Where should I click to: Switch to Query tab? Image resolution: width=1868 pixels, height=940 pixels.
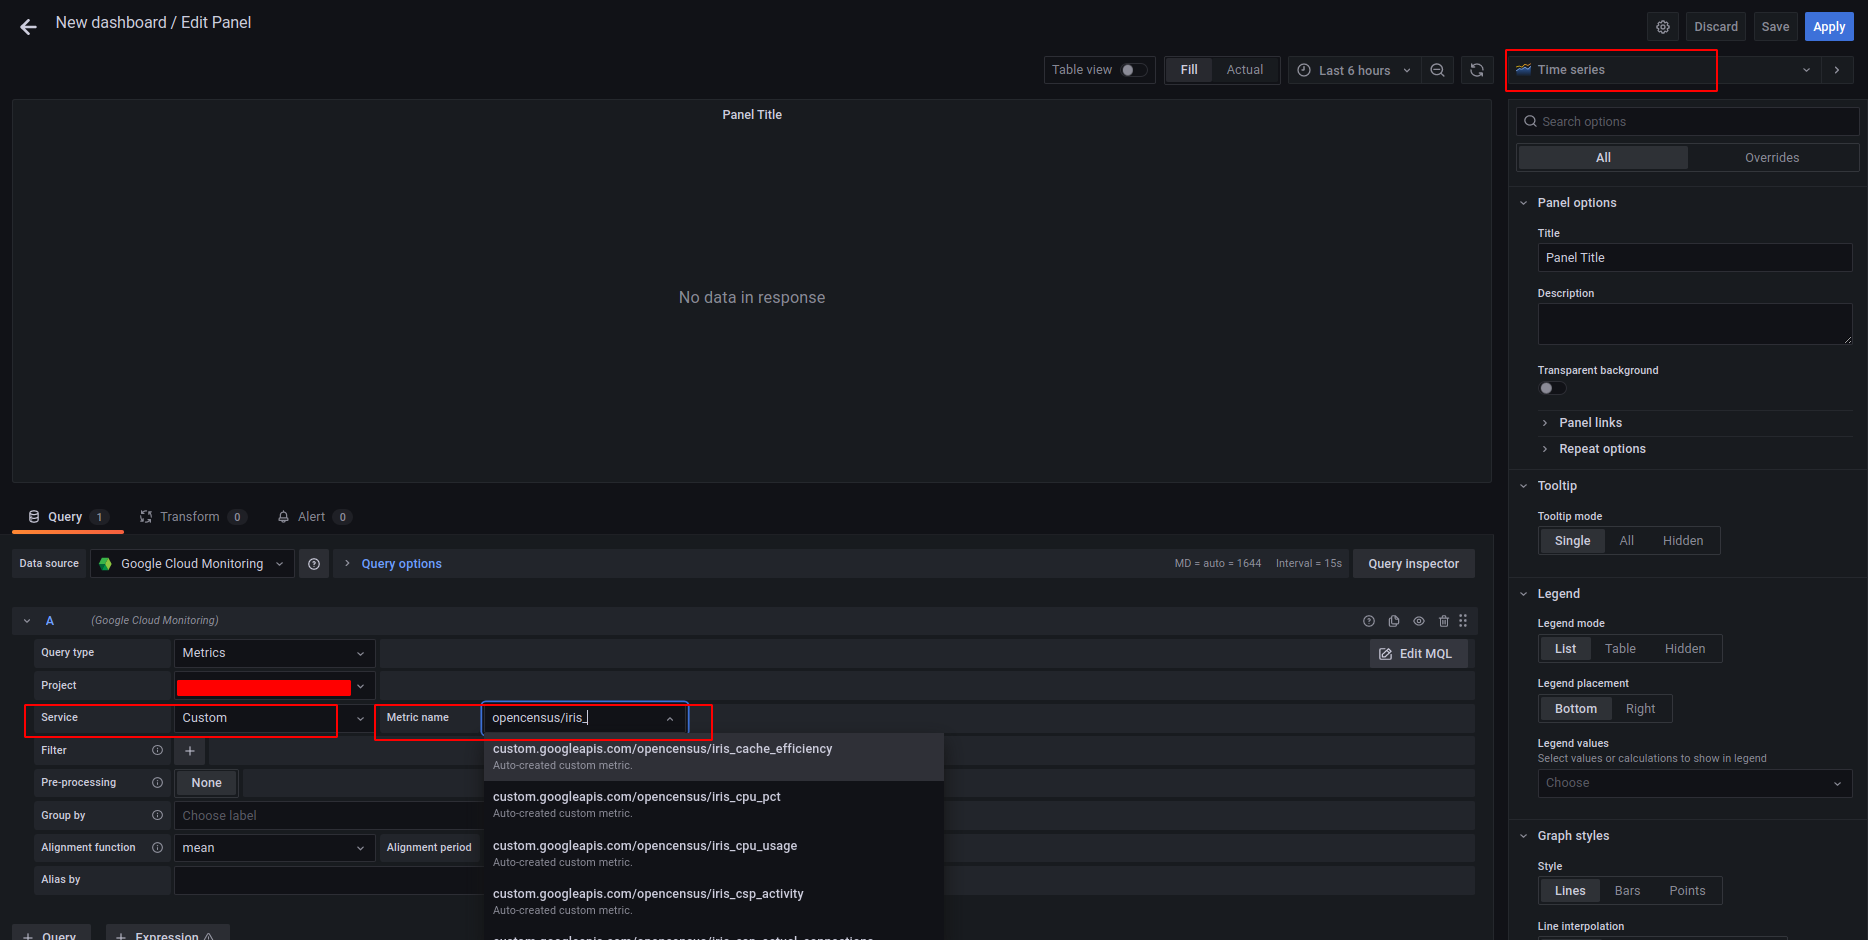pyautogui.click(x=67, y=517)
